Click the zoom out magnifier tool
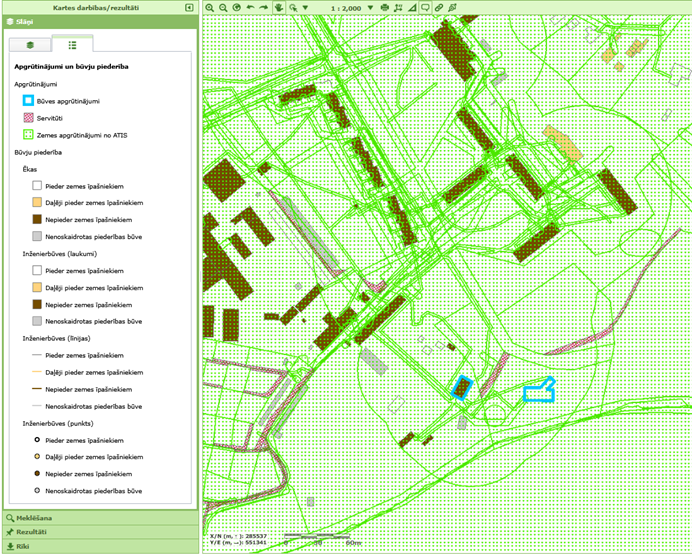692x555 pixels. click(223, 7)
